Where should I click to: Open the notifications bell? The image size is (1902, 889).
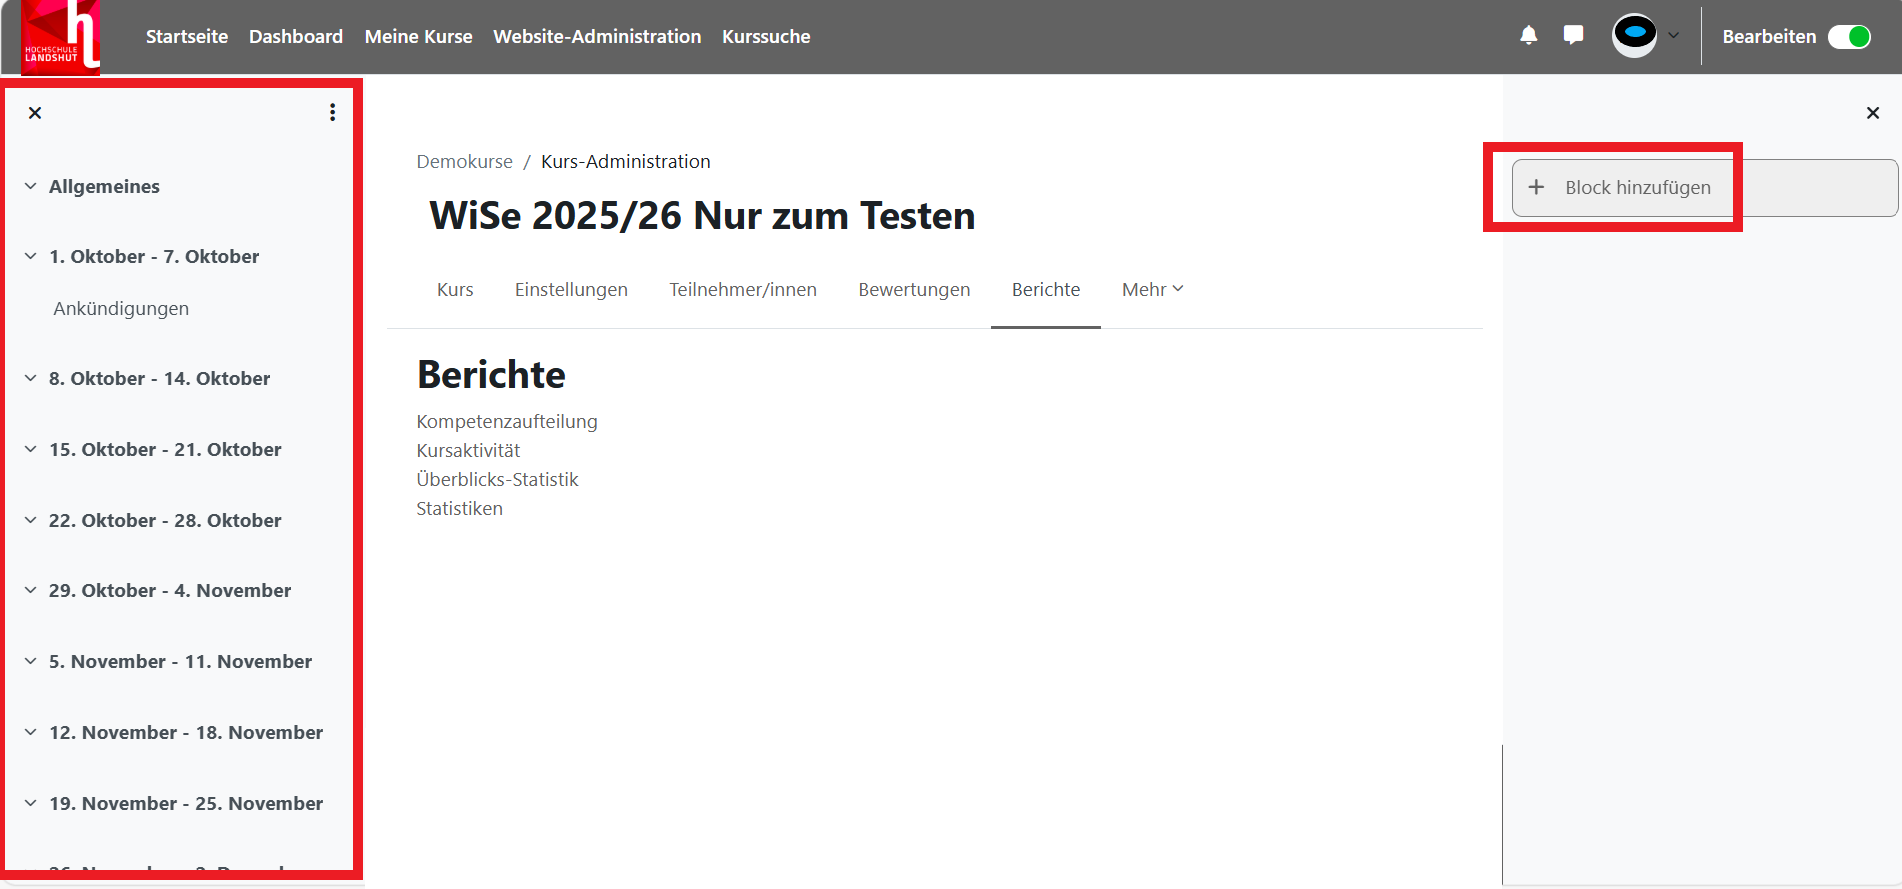coord(1528,36)
